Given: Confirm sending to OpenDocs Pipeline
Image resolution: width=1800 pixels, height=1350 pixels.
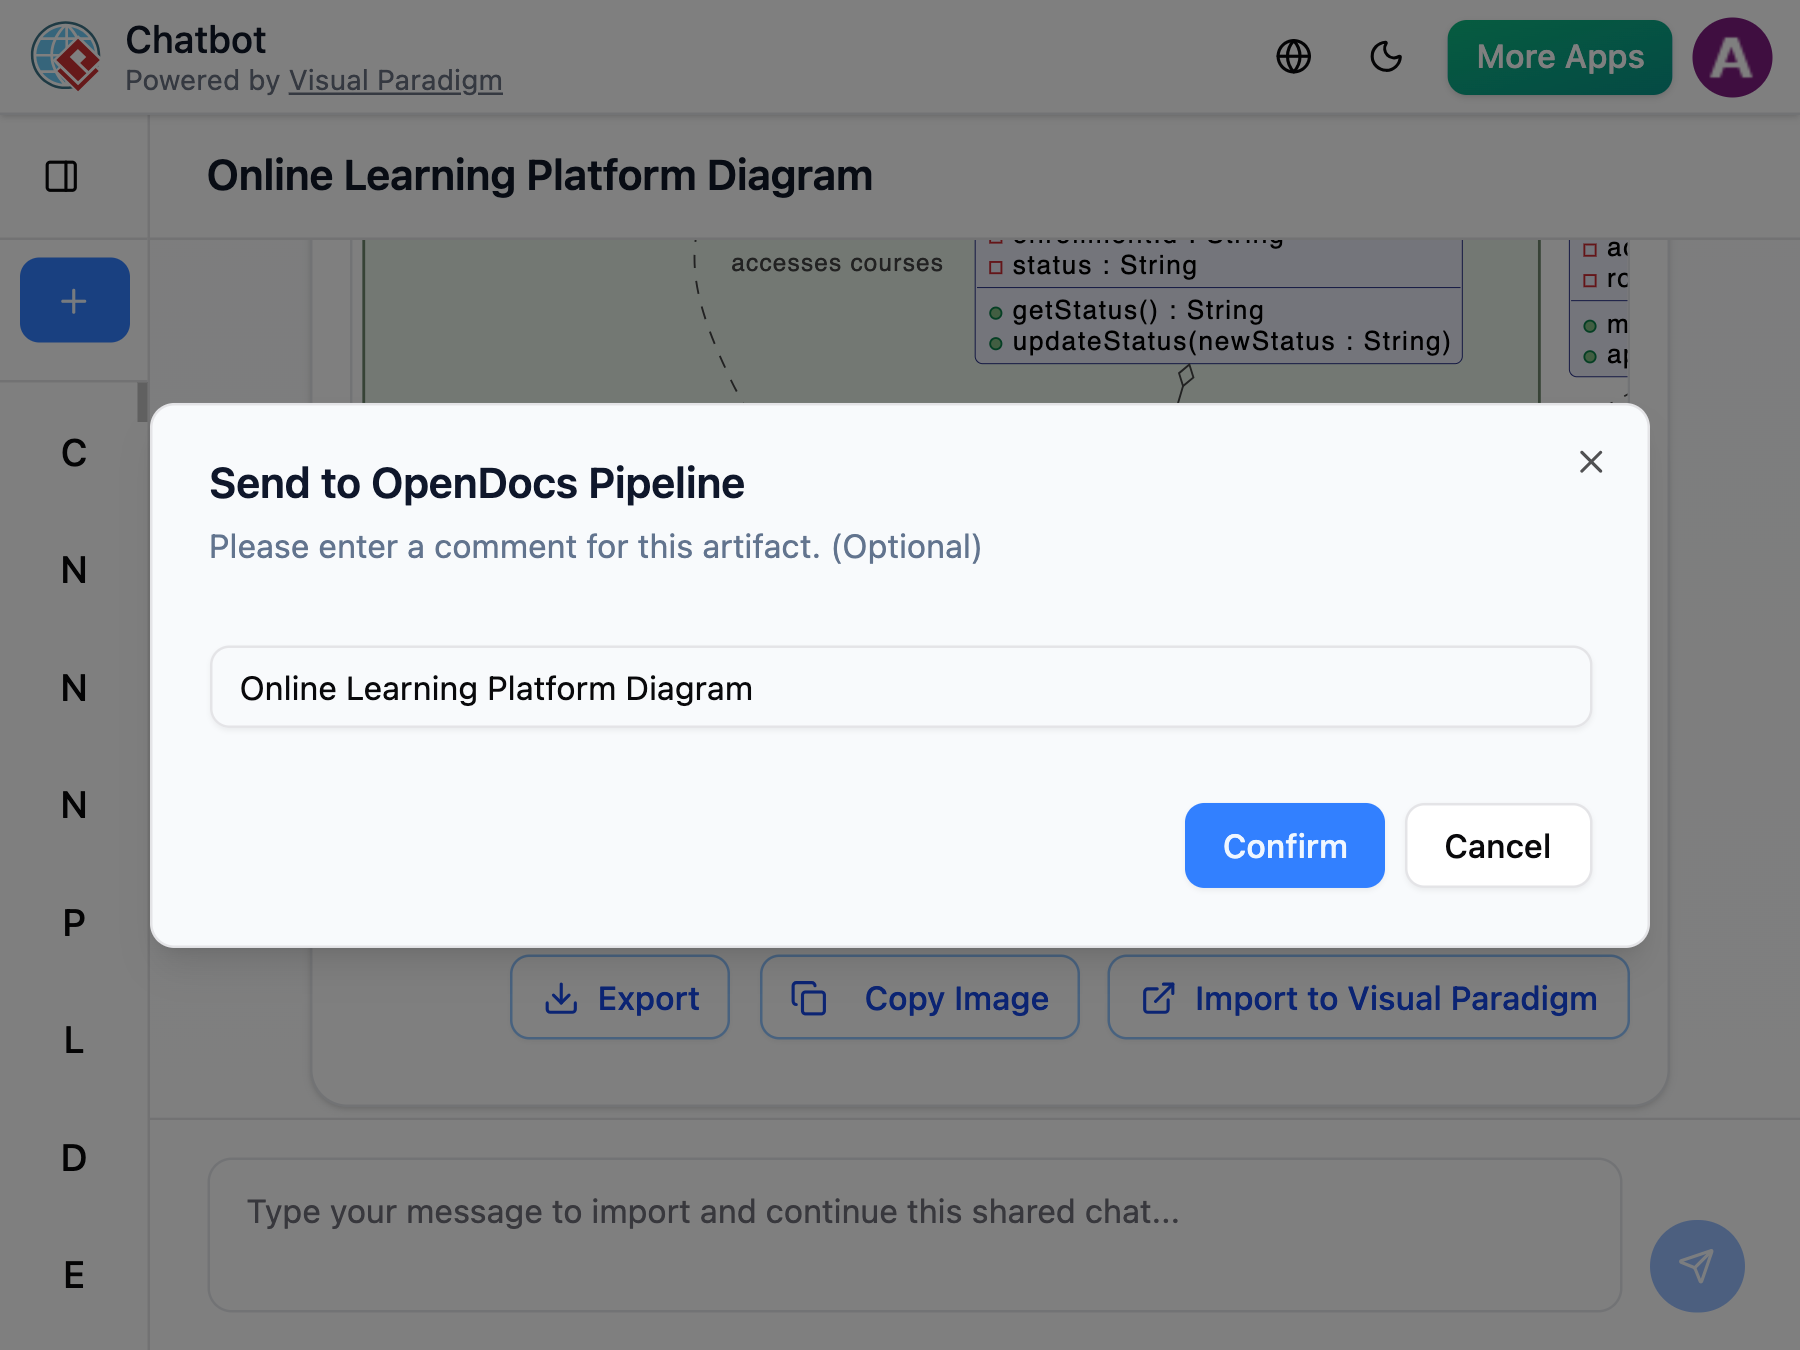Looking at the screenshot, I should click(x=1284, y=845).
